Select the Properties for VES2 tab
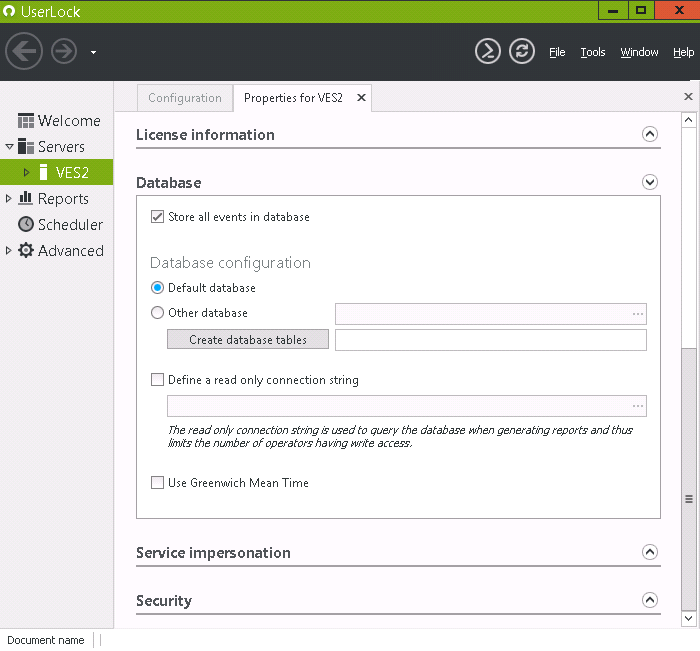Viewport: 700px width, 651px height. (x=293, y=98)
